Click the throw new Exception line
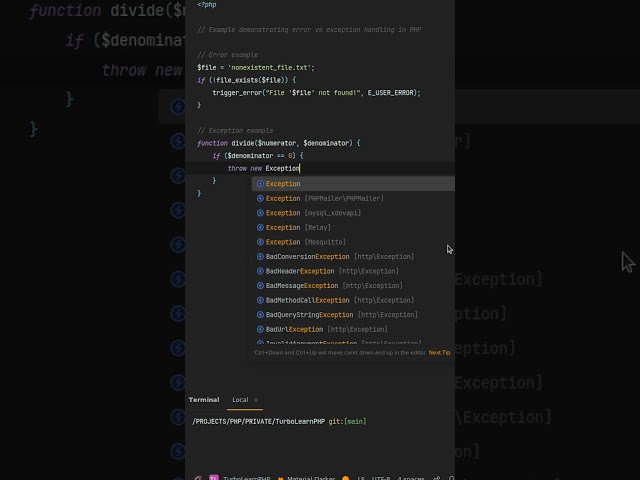Viewport: 640px width, 480px height. [264, 169]
